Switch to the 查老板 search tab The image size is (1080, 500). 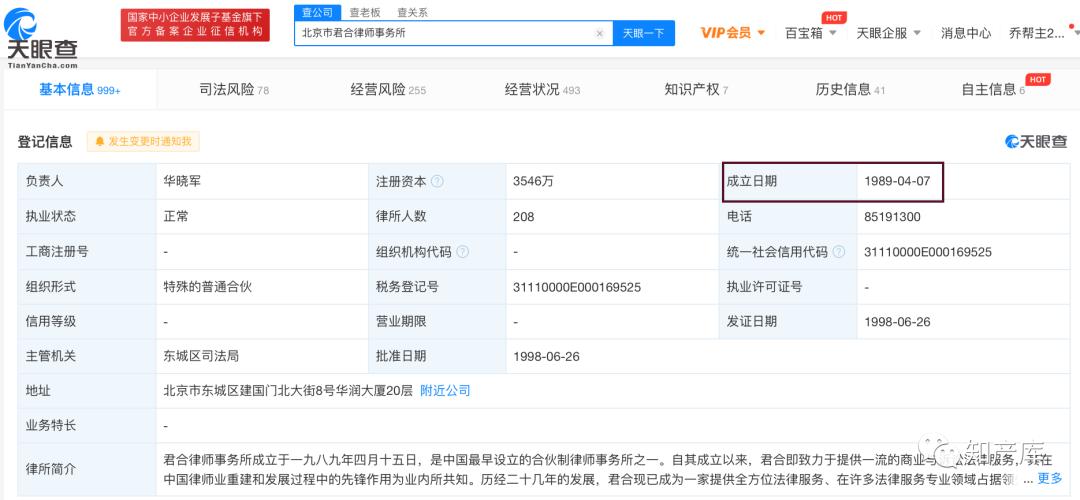pos(364,12)
